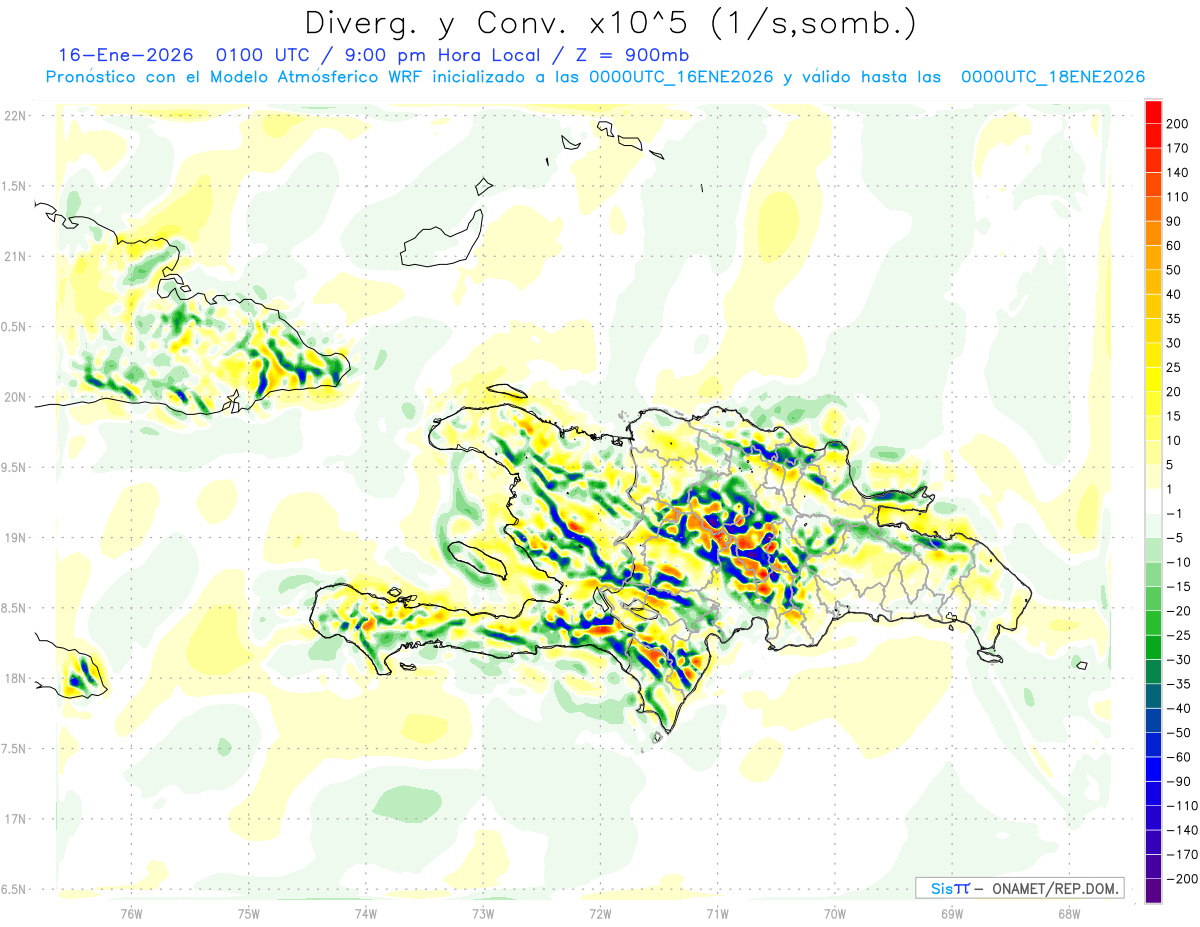Screen dimensions: 1200x927
Task: Click the purple swatch below -200 in colorbar
Action: 1153,890
